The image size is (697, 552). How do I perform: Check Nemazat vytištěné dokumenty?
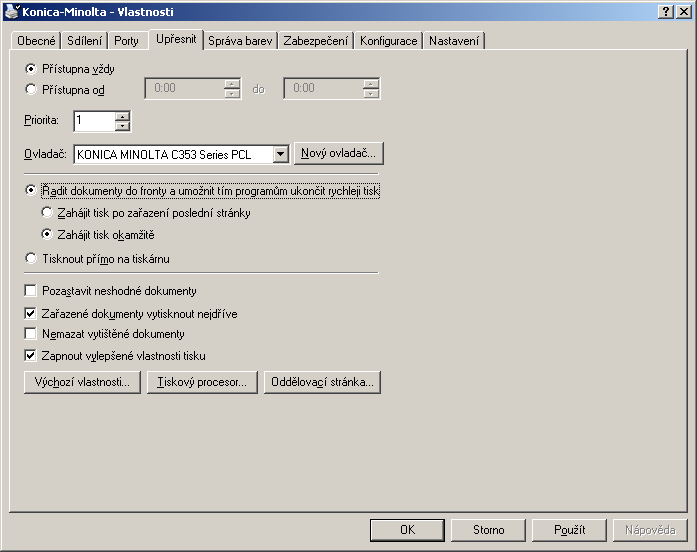click(30, 333)
